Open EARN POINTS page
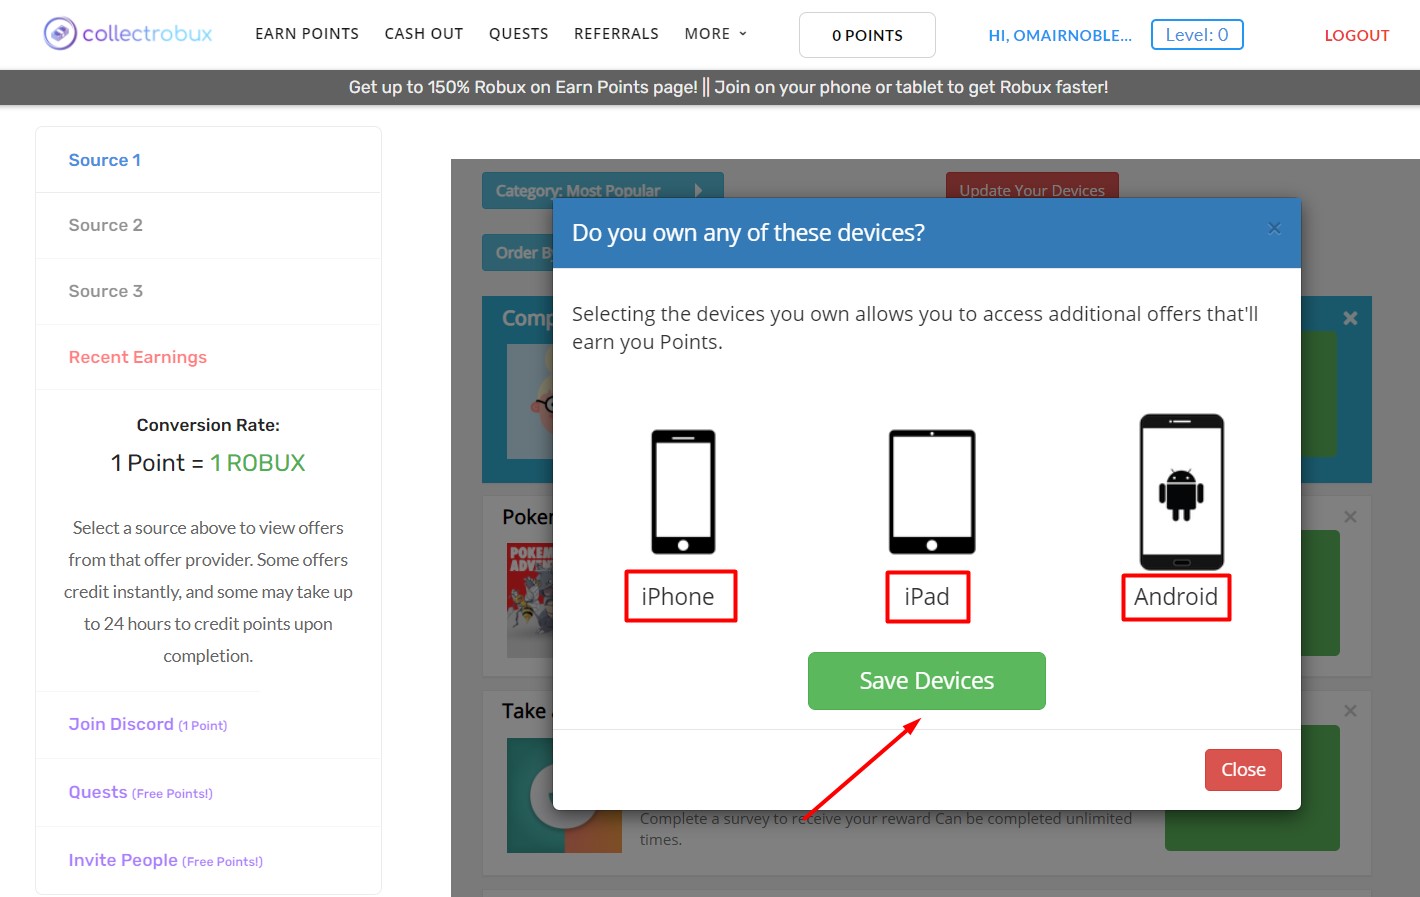Viewport: 1420px width, 897px height. click(x=307, y=34)
